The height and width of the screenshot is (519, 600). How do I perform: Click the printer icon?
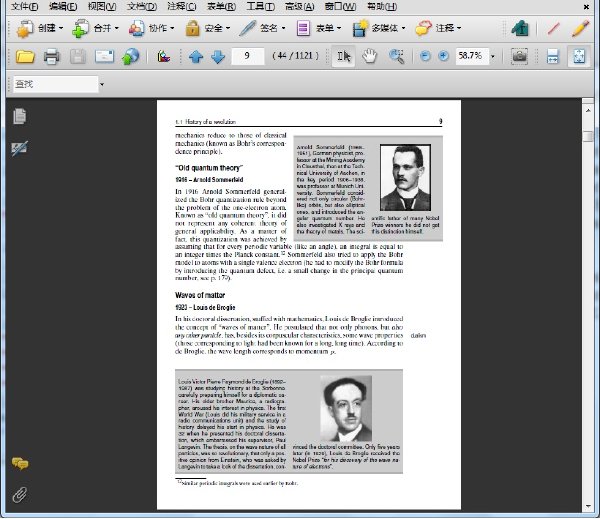[x=52, y=57]
